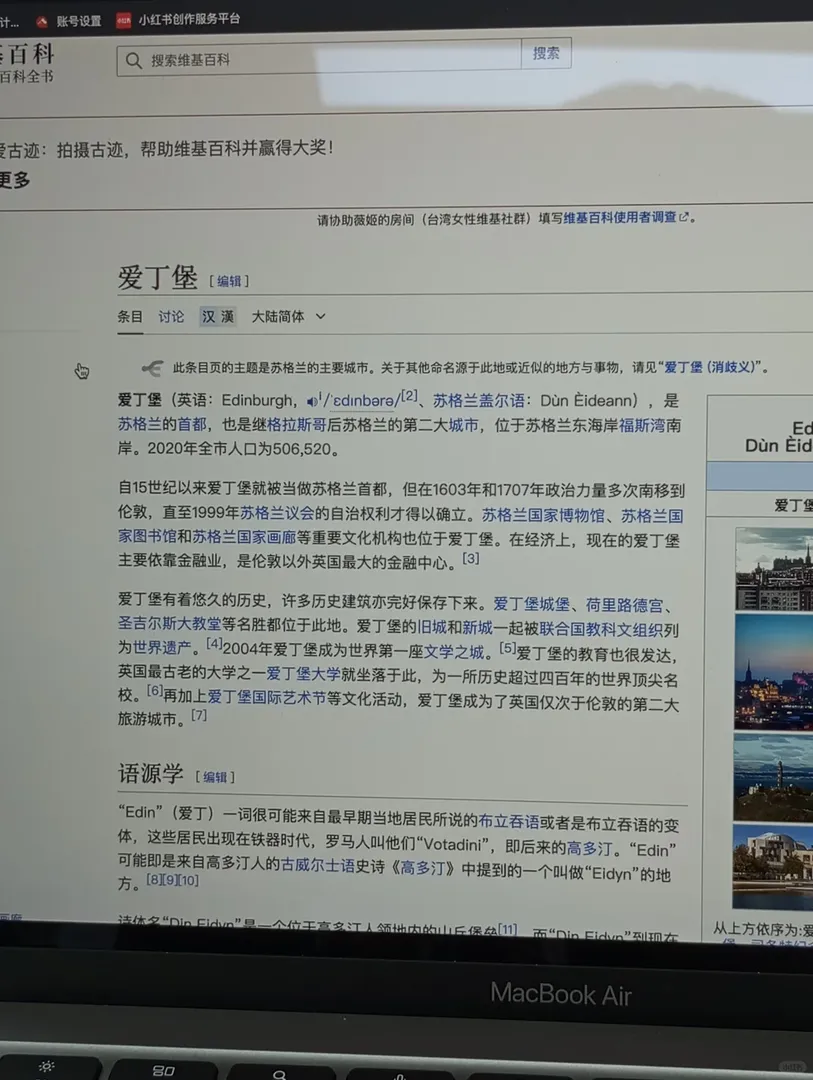Image resolution: width=813 pixels, height=1080 pixels.
Task: Open the night cityscape infobox thumbnail
Action: pos(774,672)
